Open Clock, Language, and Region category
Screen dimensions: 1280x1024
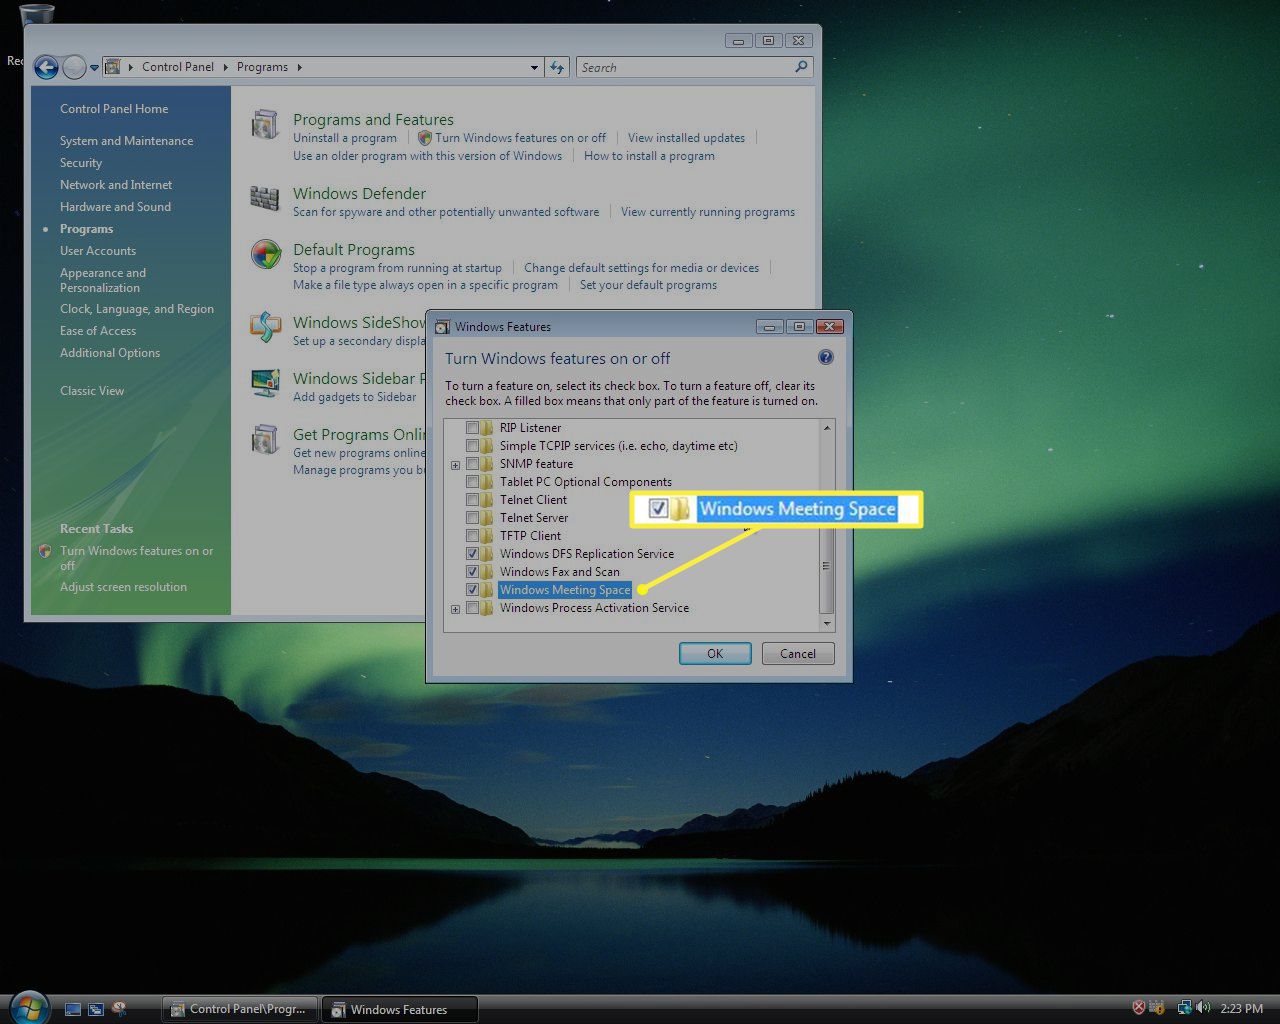click(x=137, y=309)
